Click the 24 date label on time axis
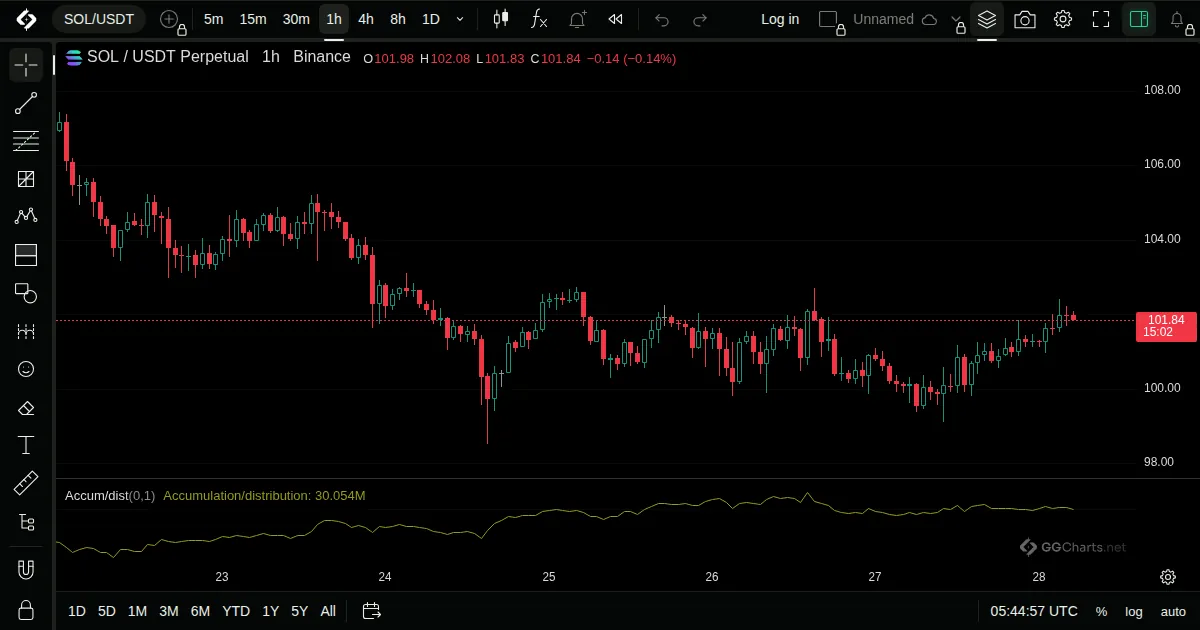Image resolution: width=1200 pixels, height=630 pixels. (x=385, y=577)
